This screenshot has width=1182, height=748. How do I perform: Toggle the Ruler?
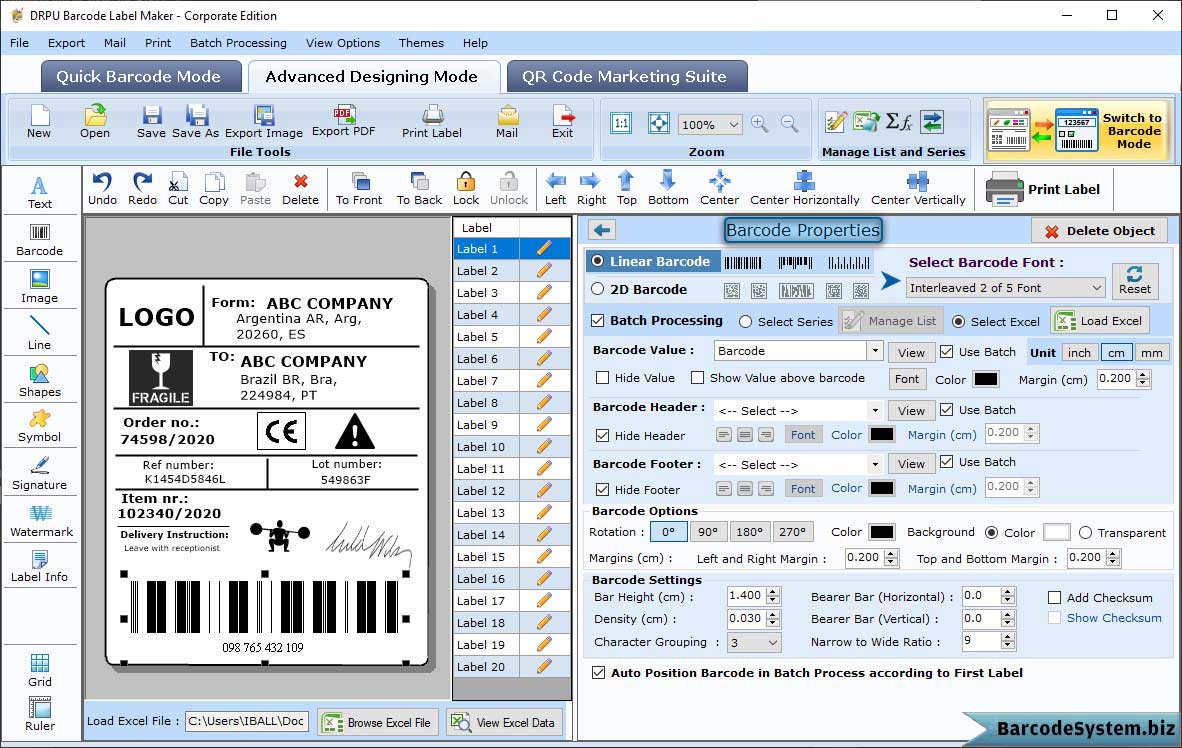pyautogui.click(x=39, y=714)
